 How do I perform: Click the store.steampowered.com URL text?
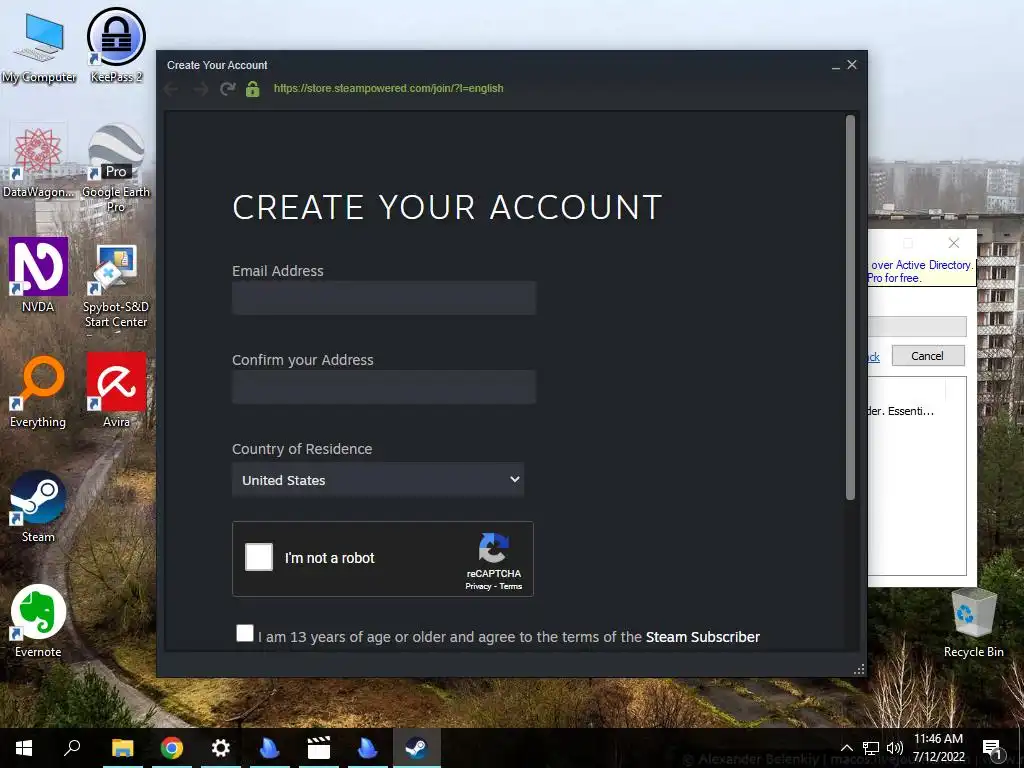click(x=389, y=88)
